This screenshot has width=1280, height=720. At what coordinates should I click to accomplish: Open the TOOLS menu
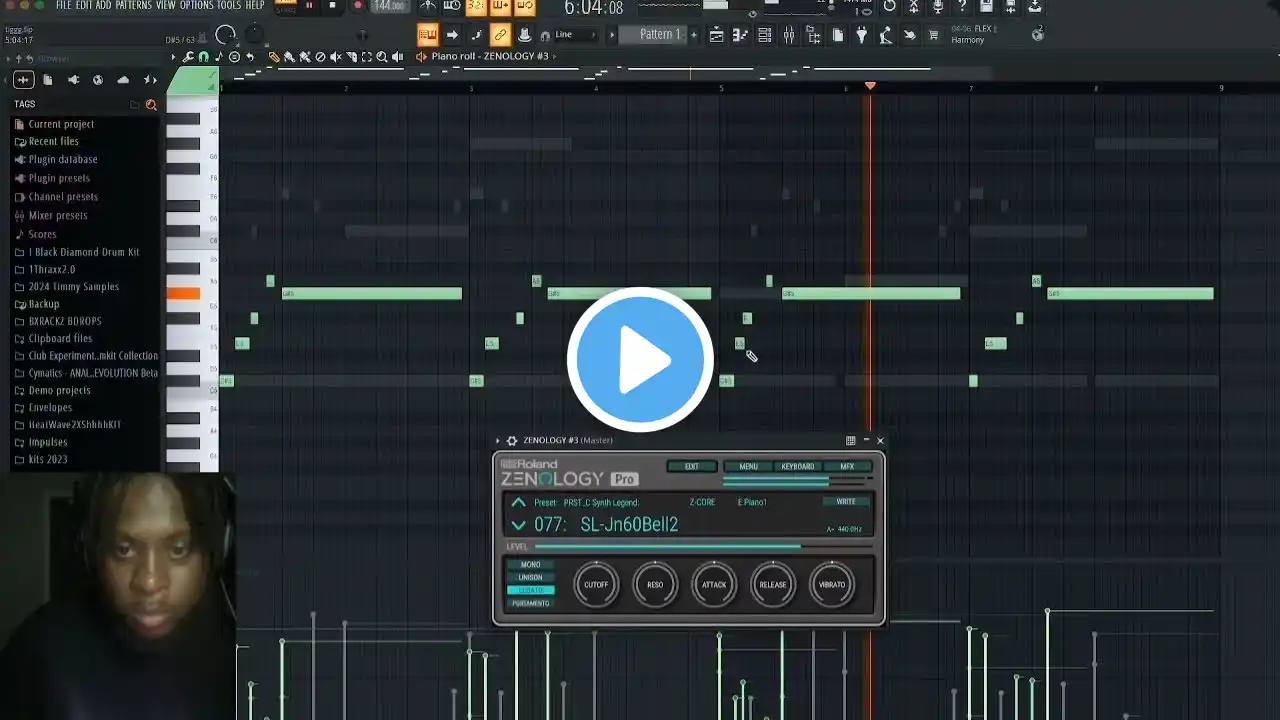coord(229,5)
